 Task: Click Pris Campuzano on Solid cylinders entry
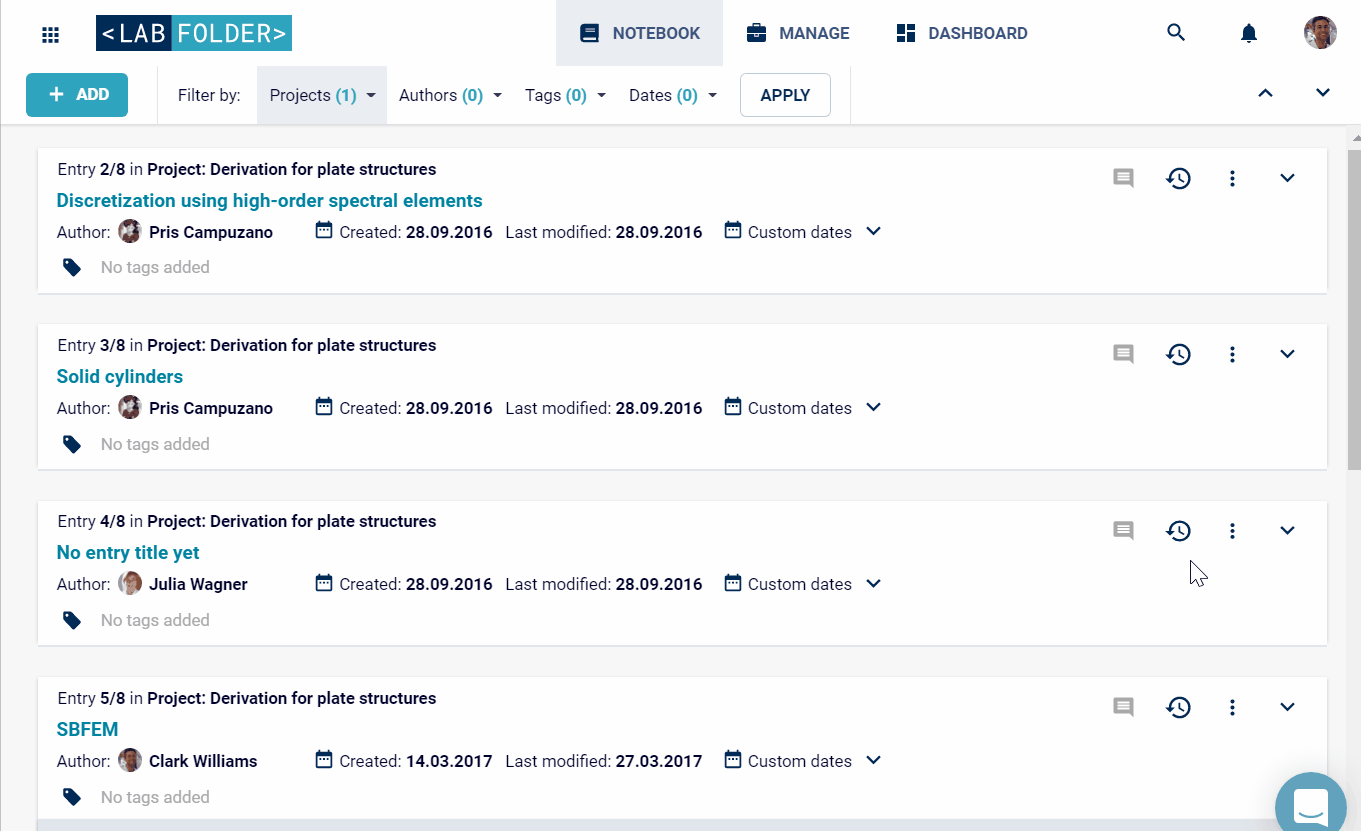(211, 408)
